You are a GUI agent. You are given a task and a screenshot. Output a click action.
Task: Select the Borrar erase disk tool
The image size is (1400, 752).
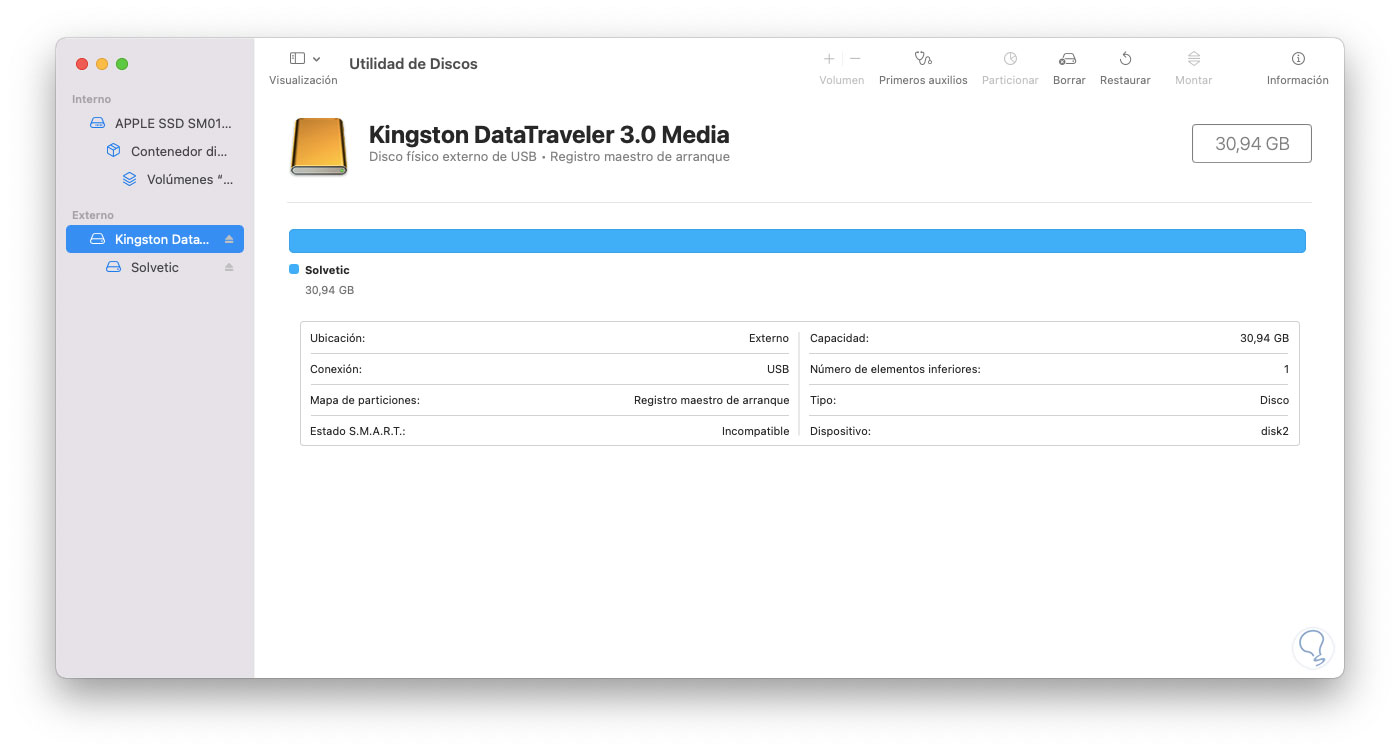(1068, 59)
